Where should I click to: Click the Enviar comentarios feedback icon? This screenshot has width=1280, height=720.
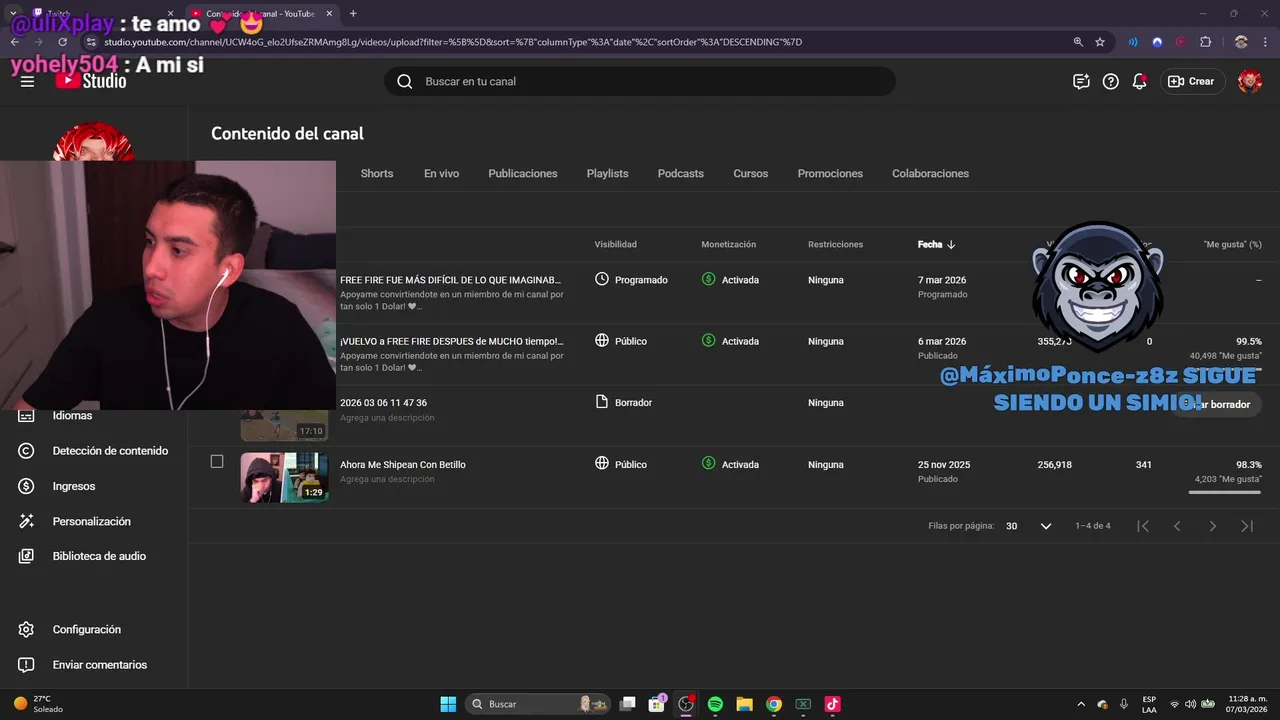(27, 665)
